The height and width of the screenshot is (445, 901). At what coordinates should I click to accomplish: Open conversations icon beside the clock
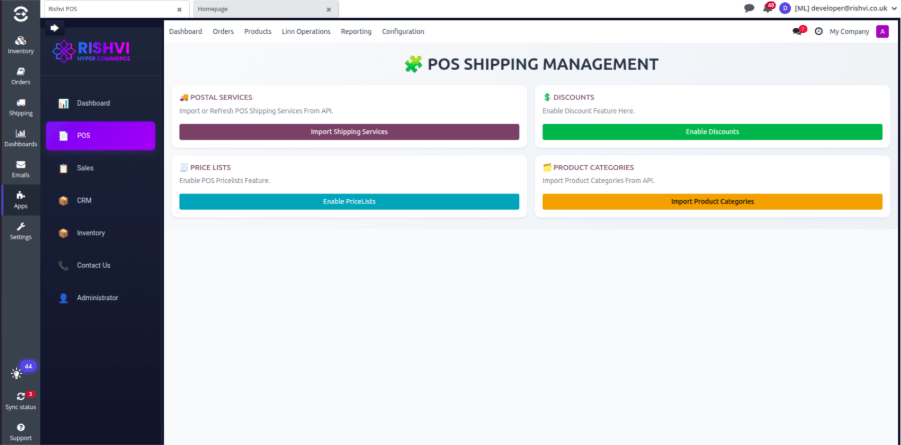797,32
